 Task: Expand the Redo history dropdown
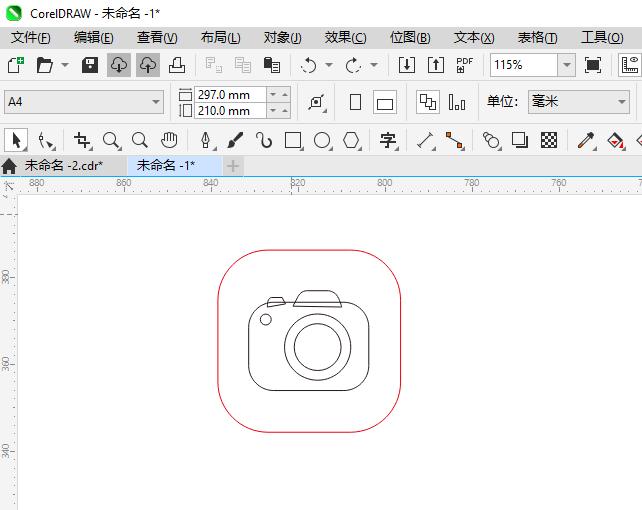coord(374,65)
